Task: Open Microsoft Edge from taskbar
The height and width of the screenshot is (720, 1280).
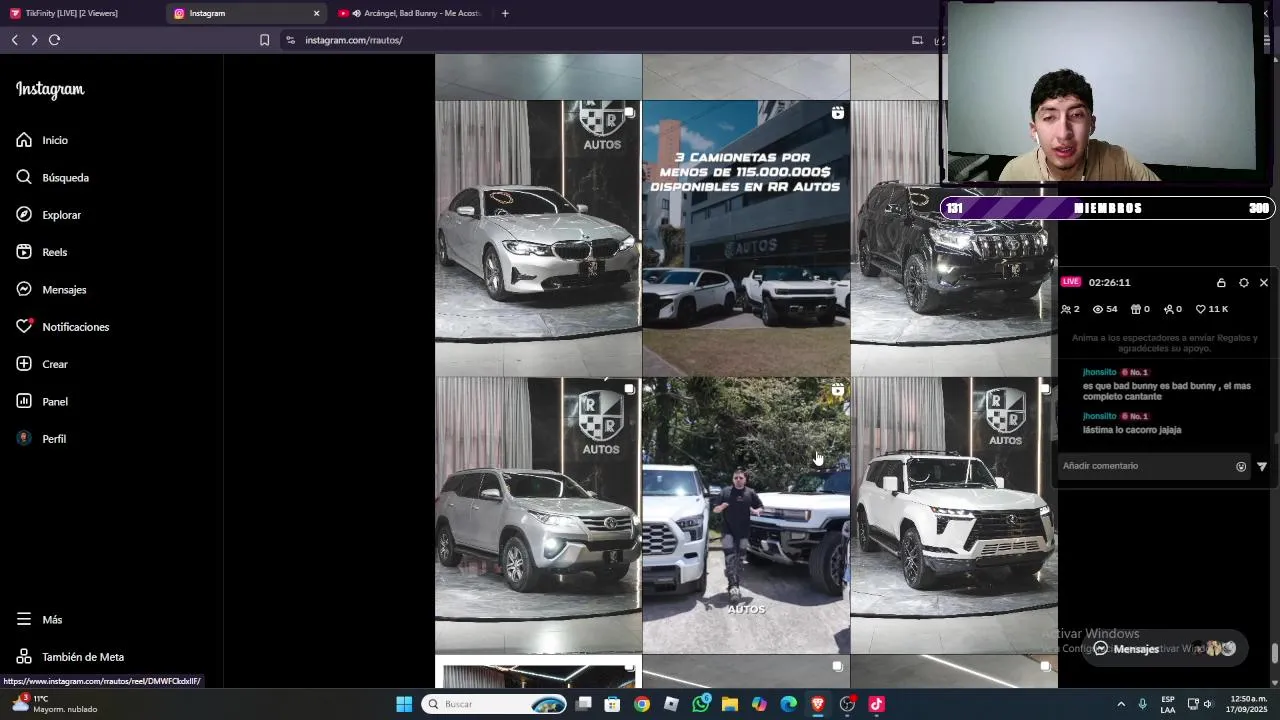Action: (x=789, y=704)
